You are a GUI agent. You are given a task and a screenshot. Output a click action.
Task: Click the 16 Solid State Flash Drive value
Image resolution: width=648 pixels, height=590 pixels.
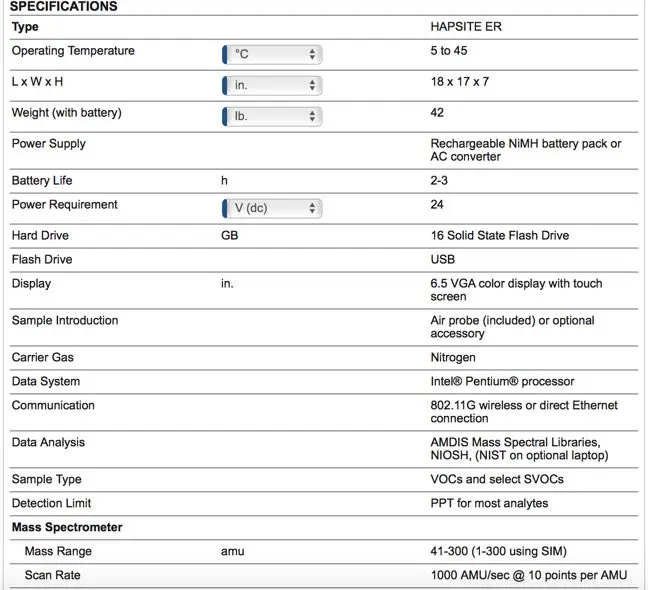[500, 236]
